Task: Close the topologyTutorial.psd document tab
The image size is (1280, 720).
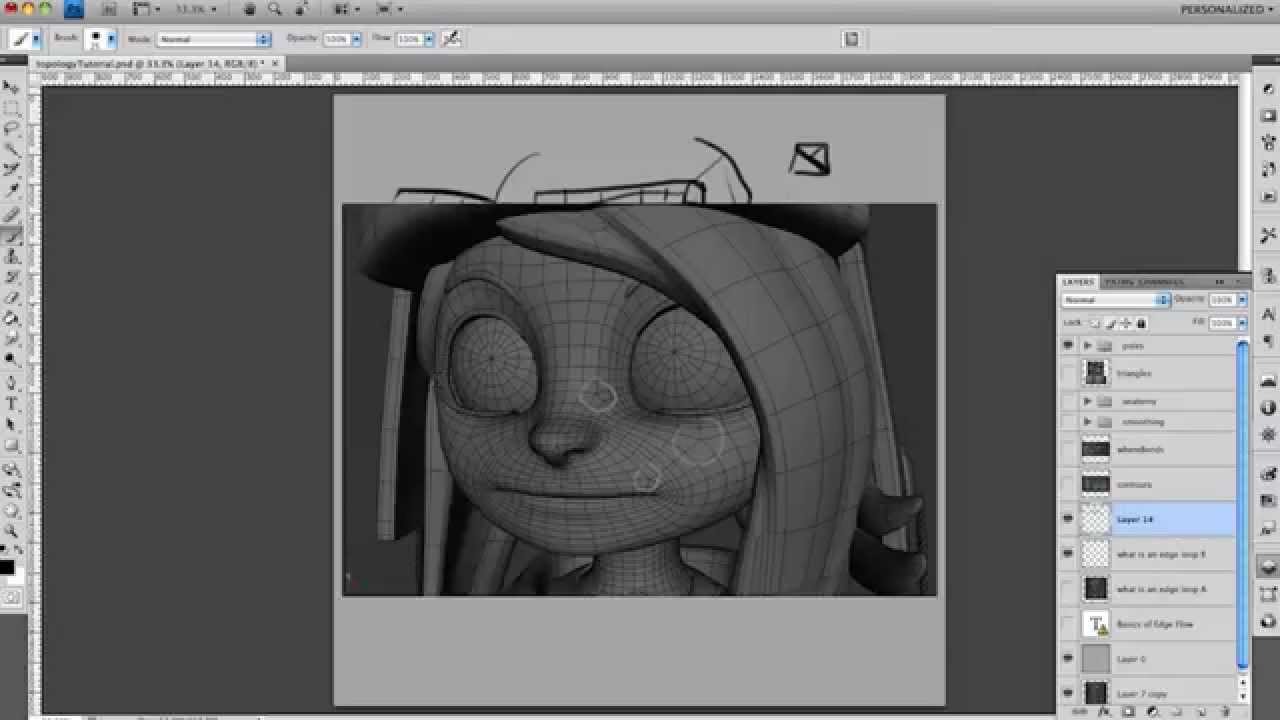Action: point(275,63)
